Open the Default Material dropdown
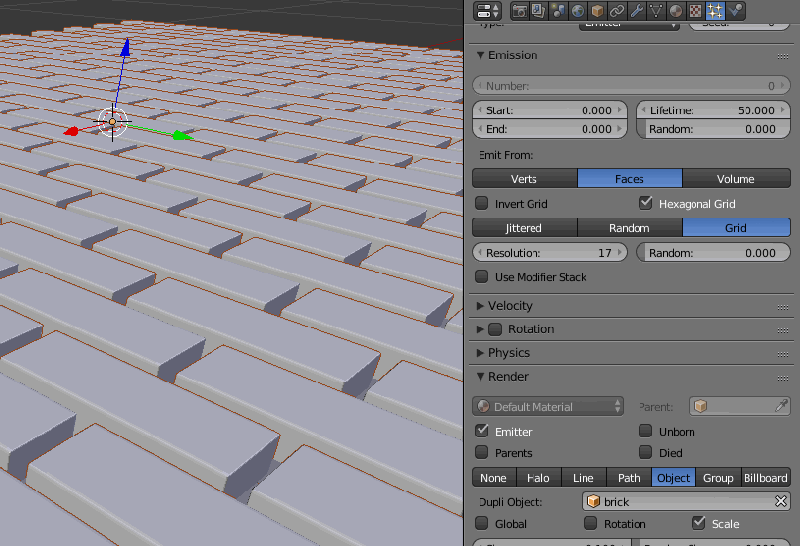Screen dimensions: 800x546 548,407
